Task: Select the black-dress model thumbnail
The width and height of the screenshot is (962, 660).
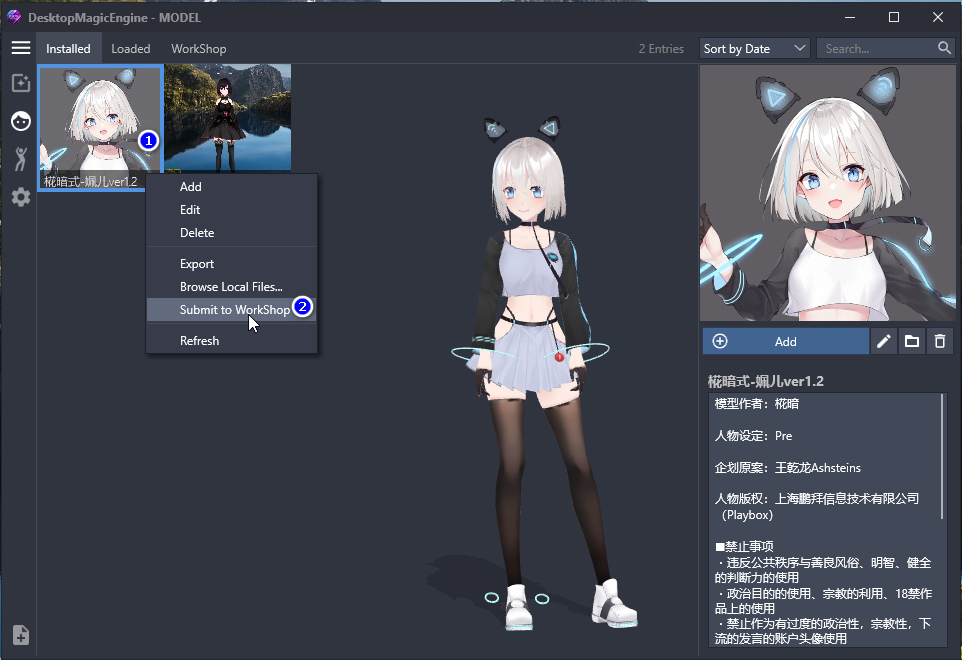Action: coord(228,118)
